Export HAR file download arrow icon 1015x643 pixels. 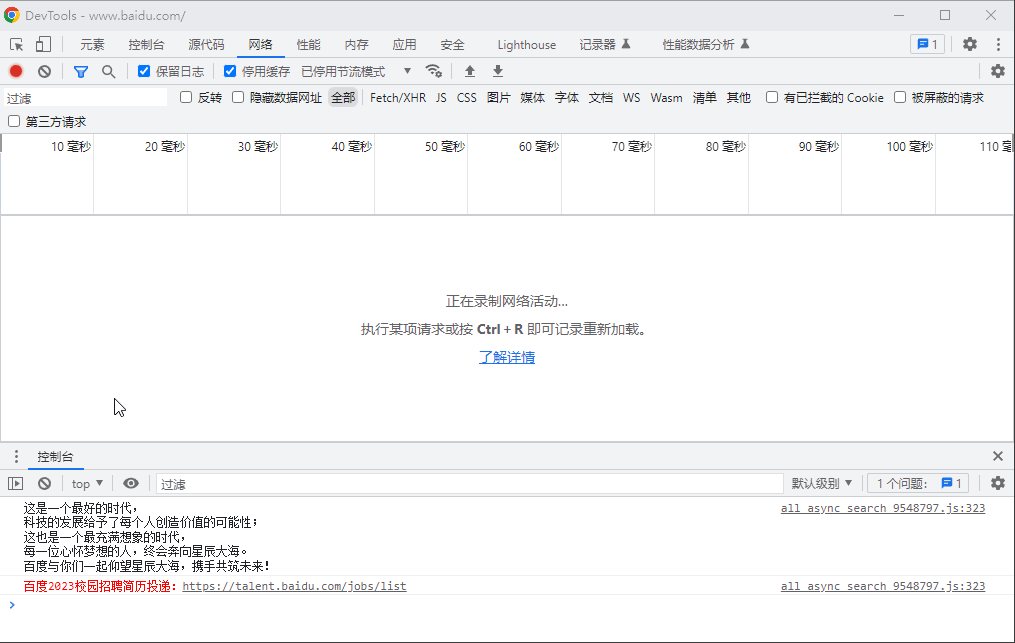tap(498, 71)
